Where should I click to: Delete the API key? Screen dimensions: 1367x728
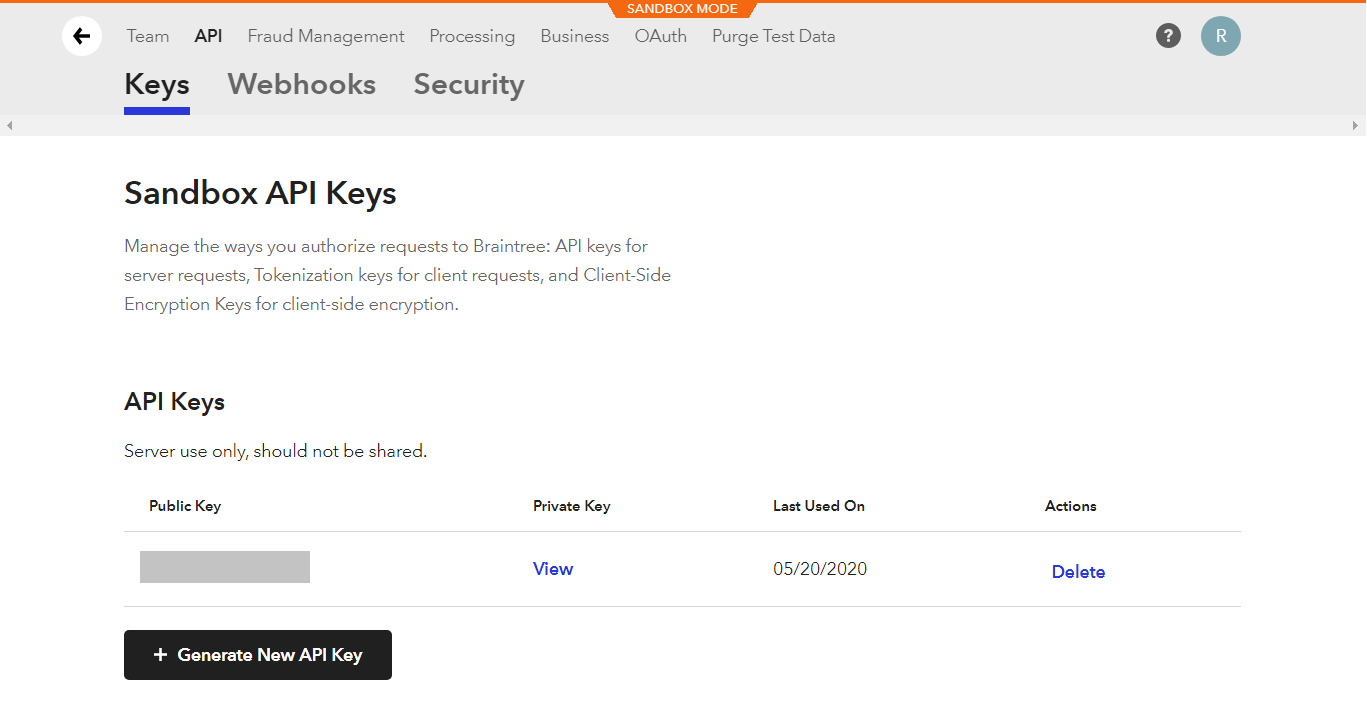click(x=1078, y=572)
